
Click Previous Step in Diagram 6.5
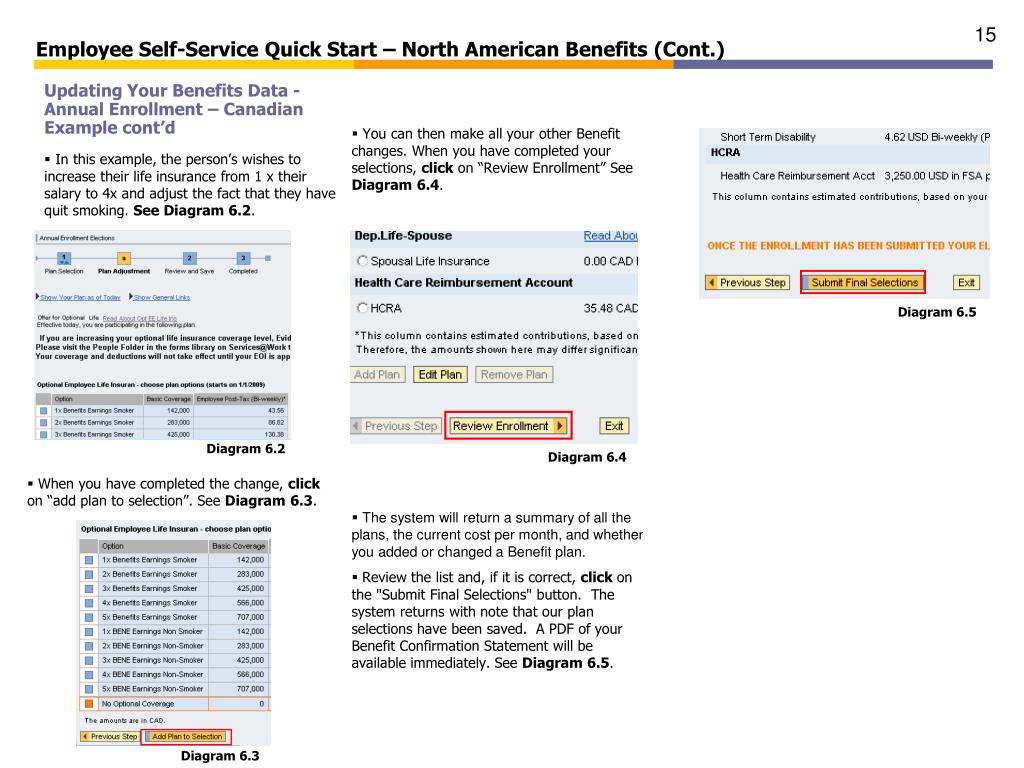click(748, 283)
